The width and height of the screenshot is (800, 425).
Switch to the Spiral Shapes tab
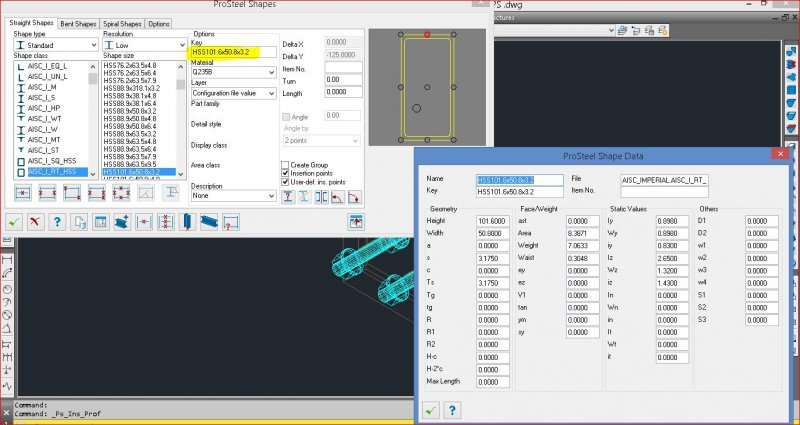122,24
